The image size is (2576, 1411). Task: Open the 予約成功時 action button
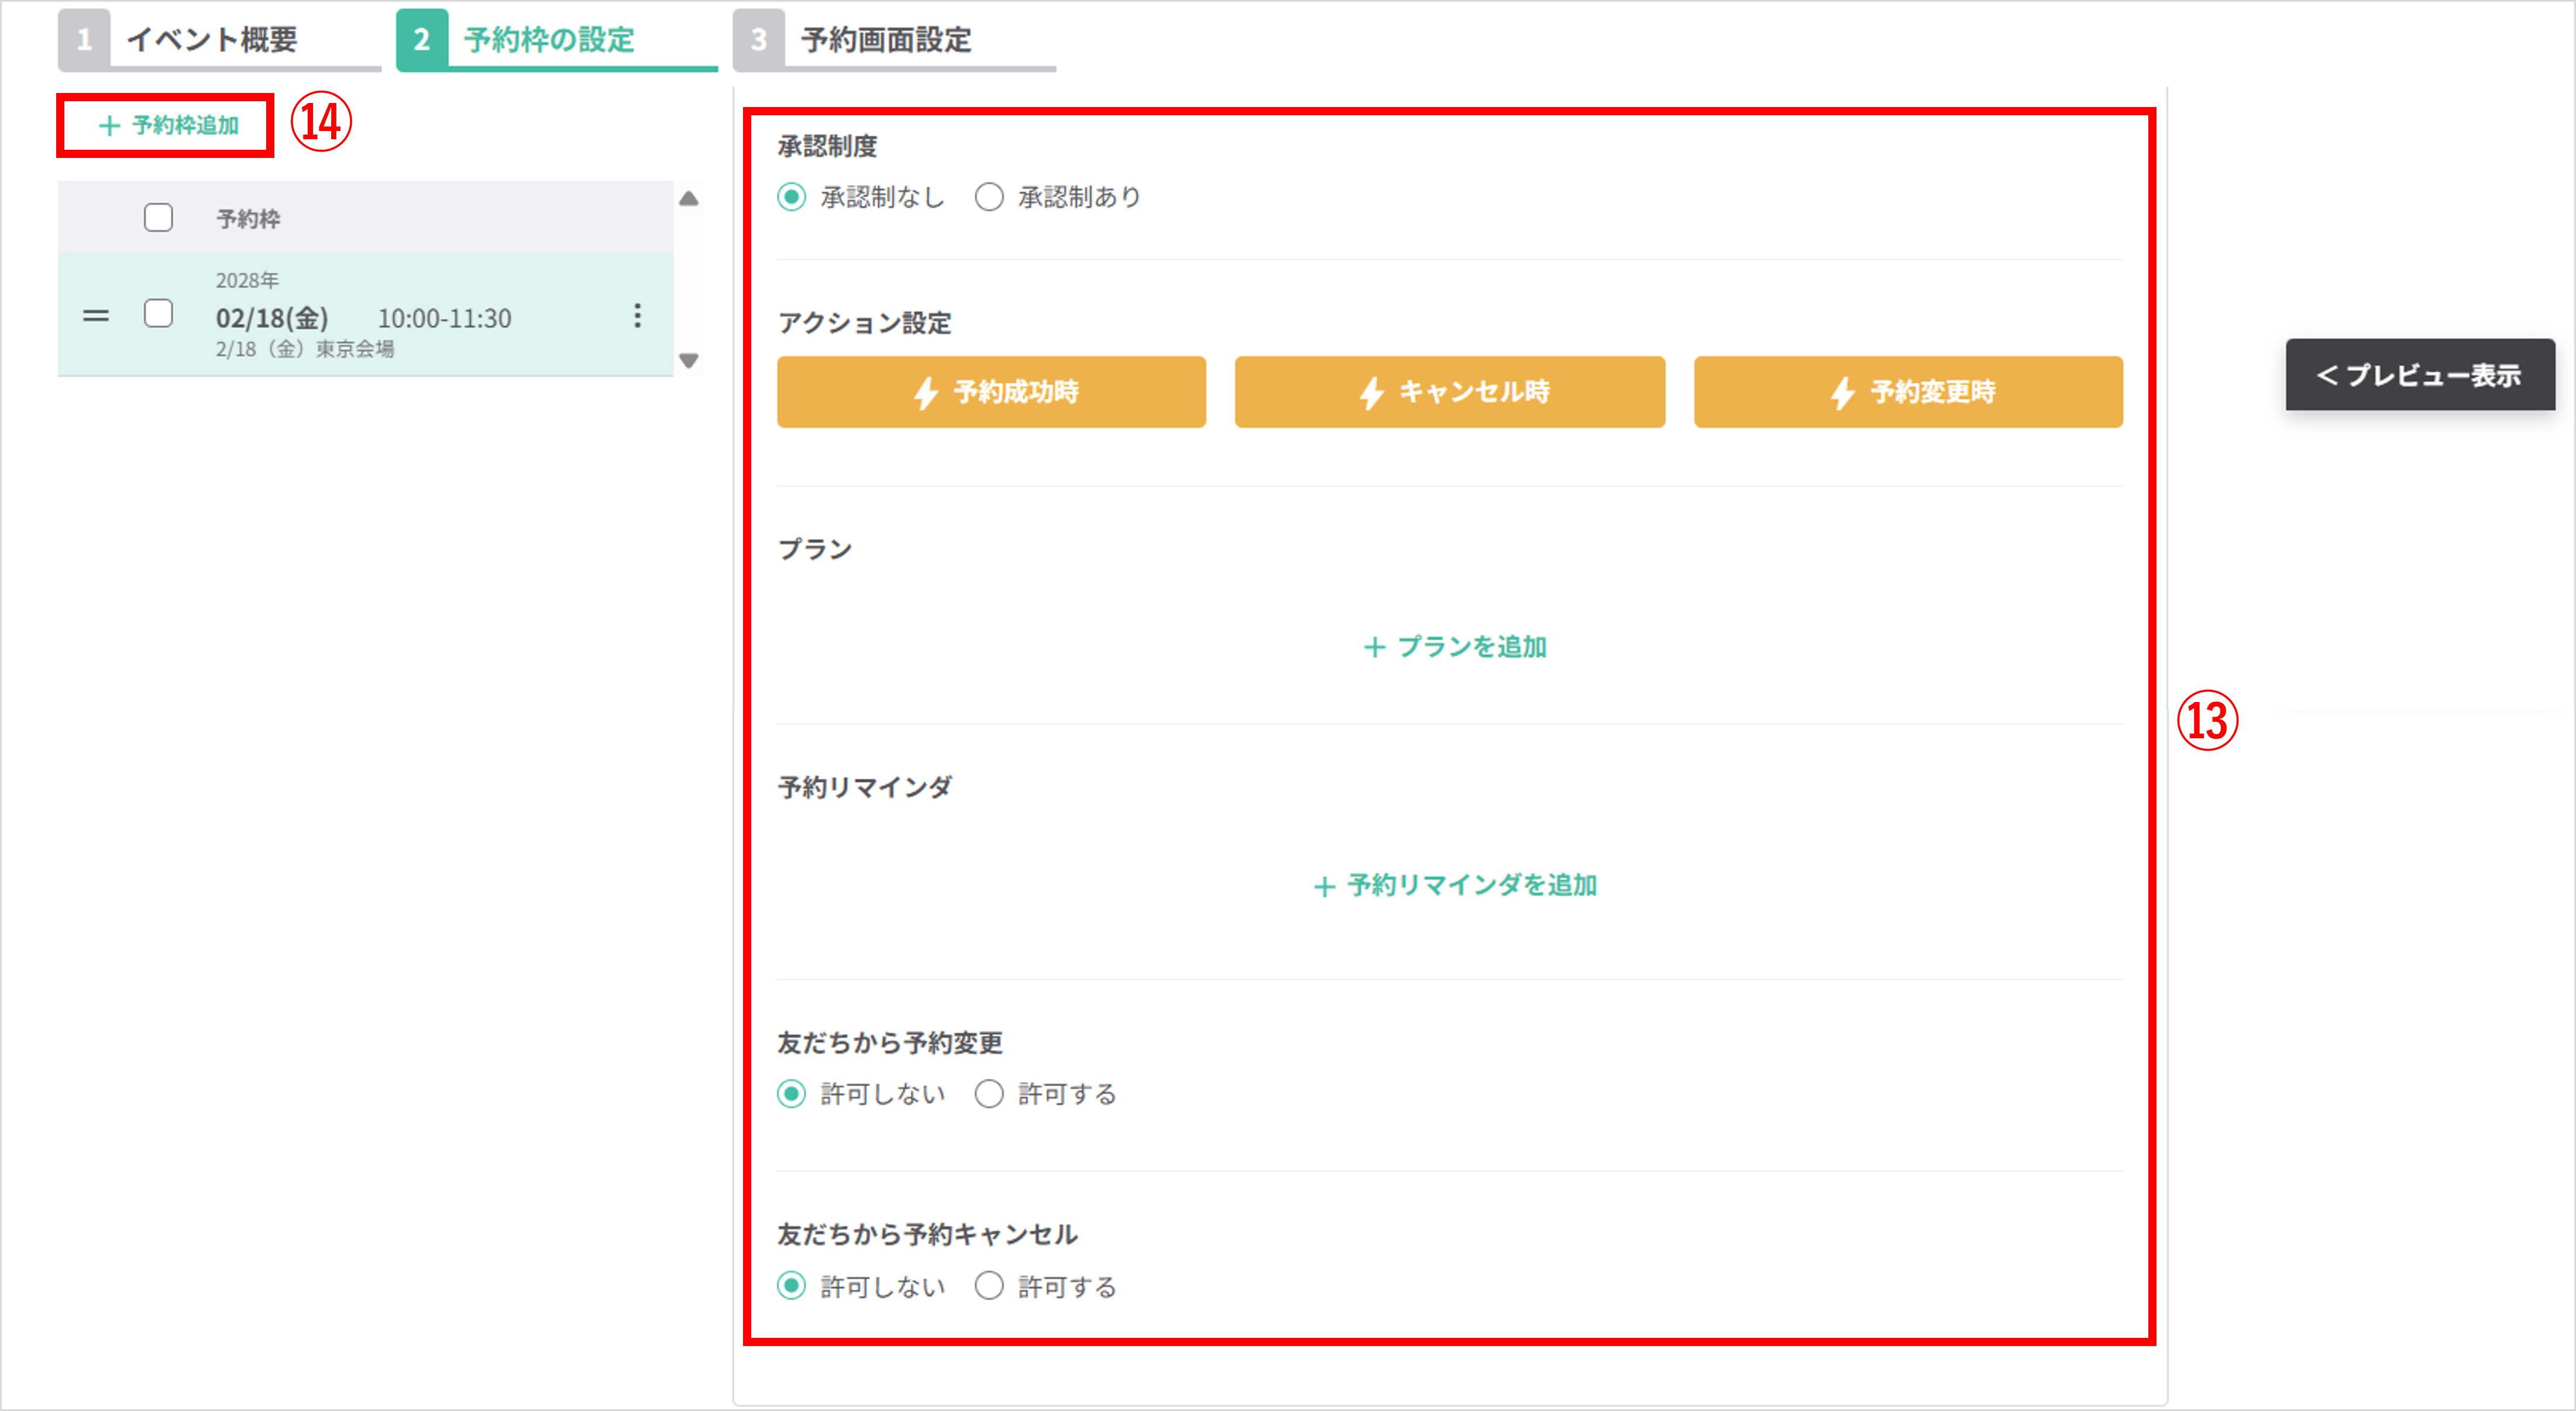991,392
